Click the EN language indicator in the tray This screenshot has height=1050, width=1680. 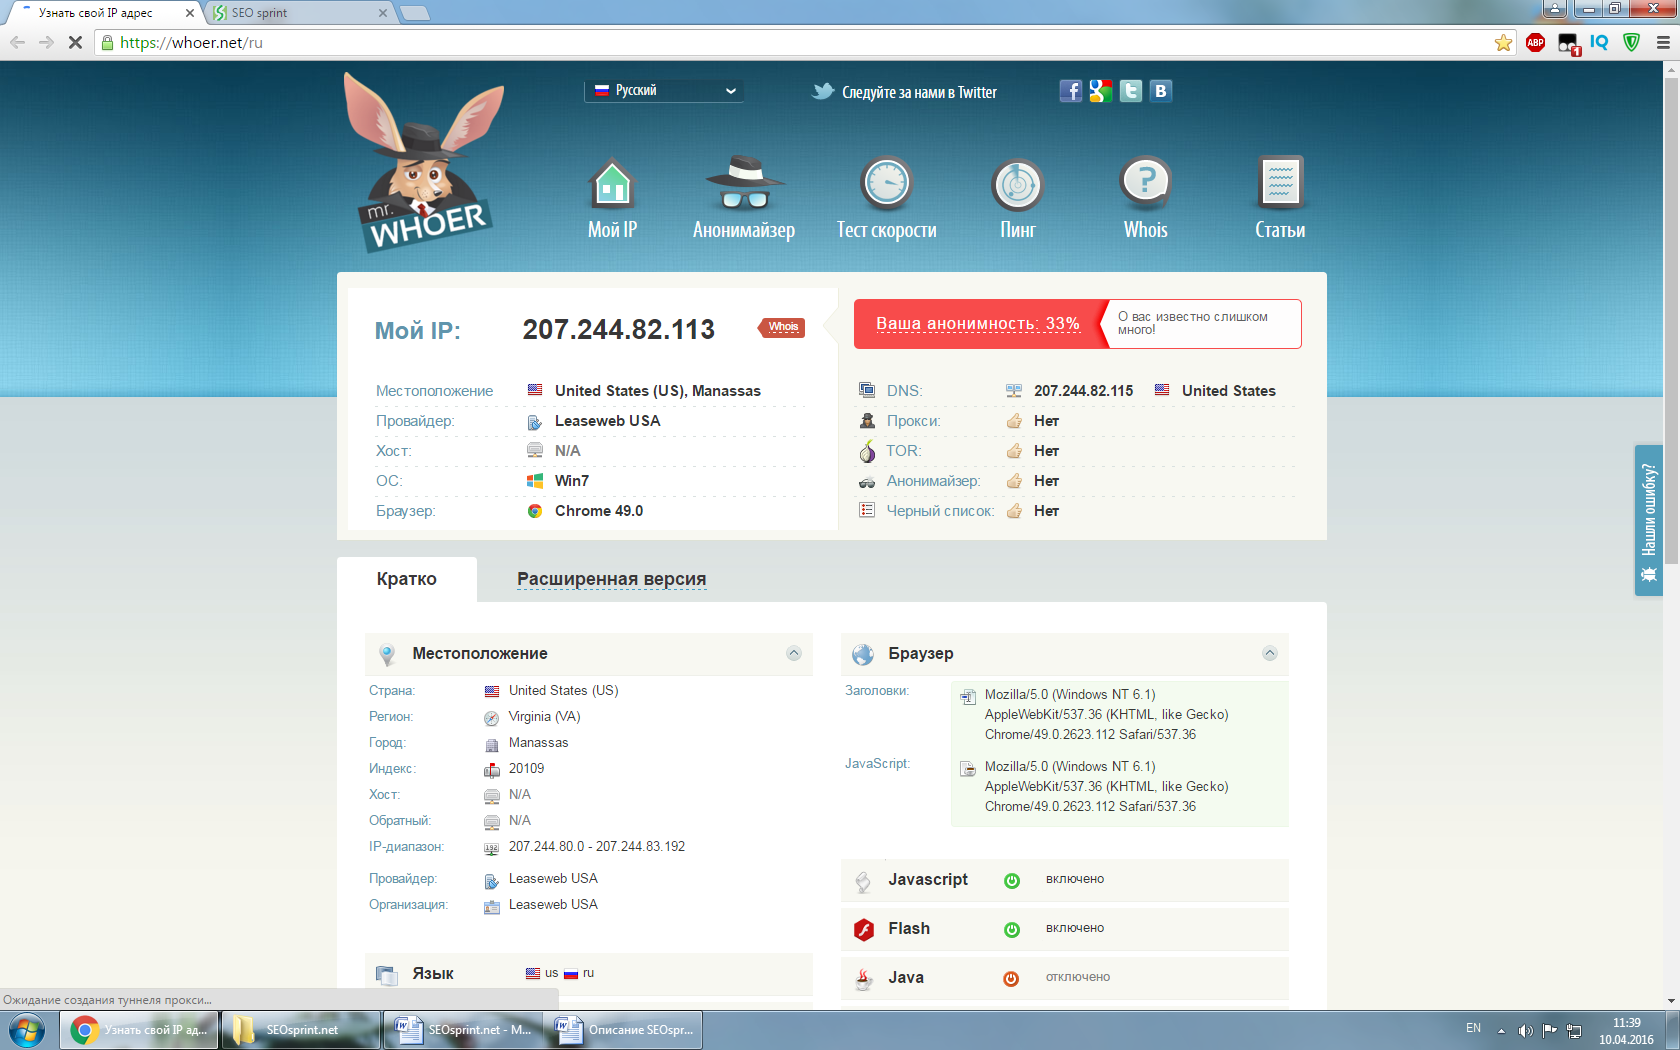click(x=1473, y=1028)
